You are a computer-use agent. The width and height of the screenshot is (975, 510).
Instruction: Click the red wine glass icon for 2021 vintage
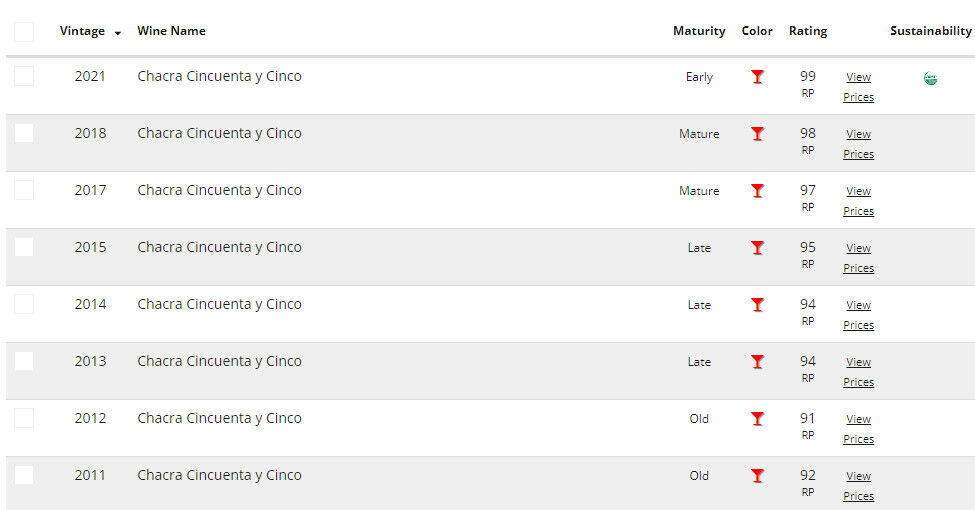[757, 77]
